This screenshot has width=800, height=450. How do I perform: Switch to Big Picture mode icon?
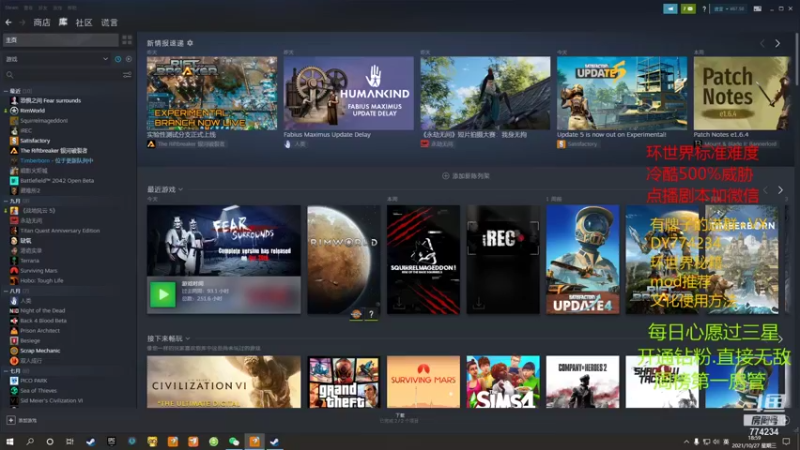(757, 9)
